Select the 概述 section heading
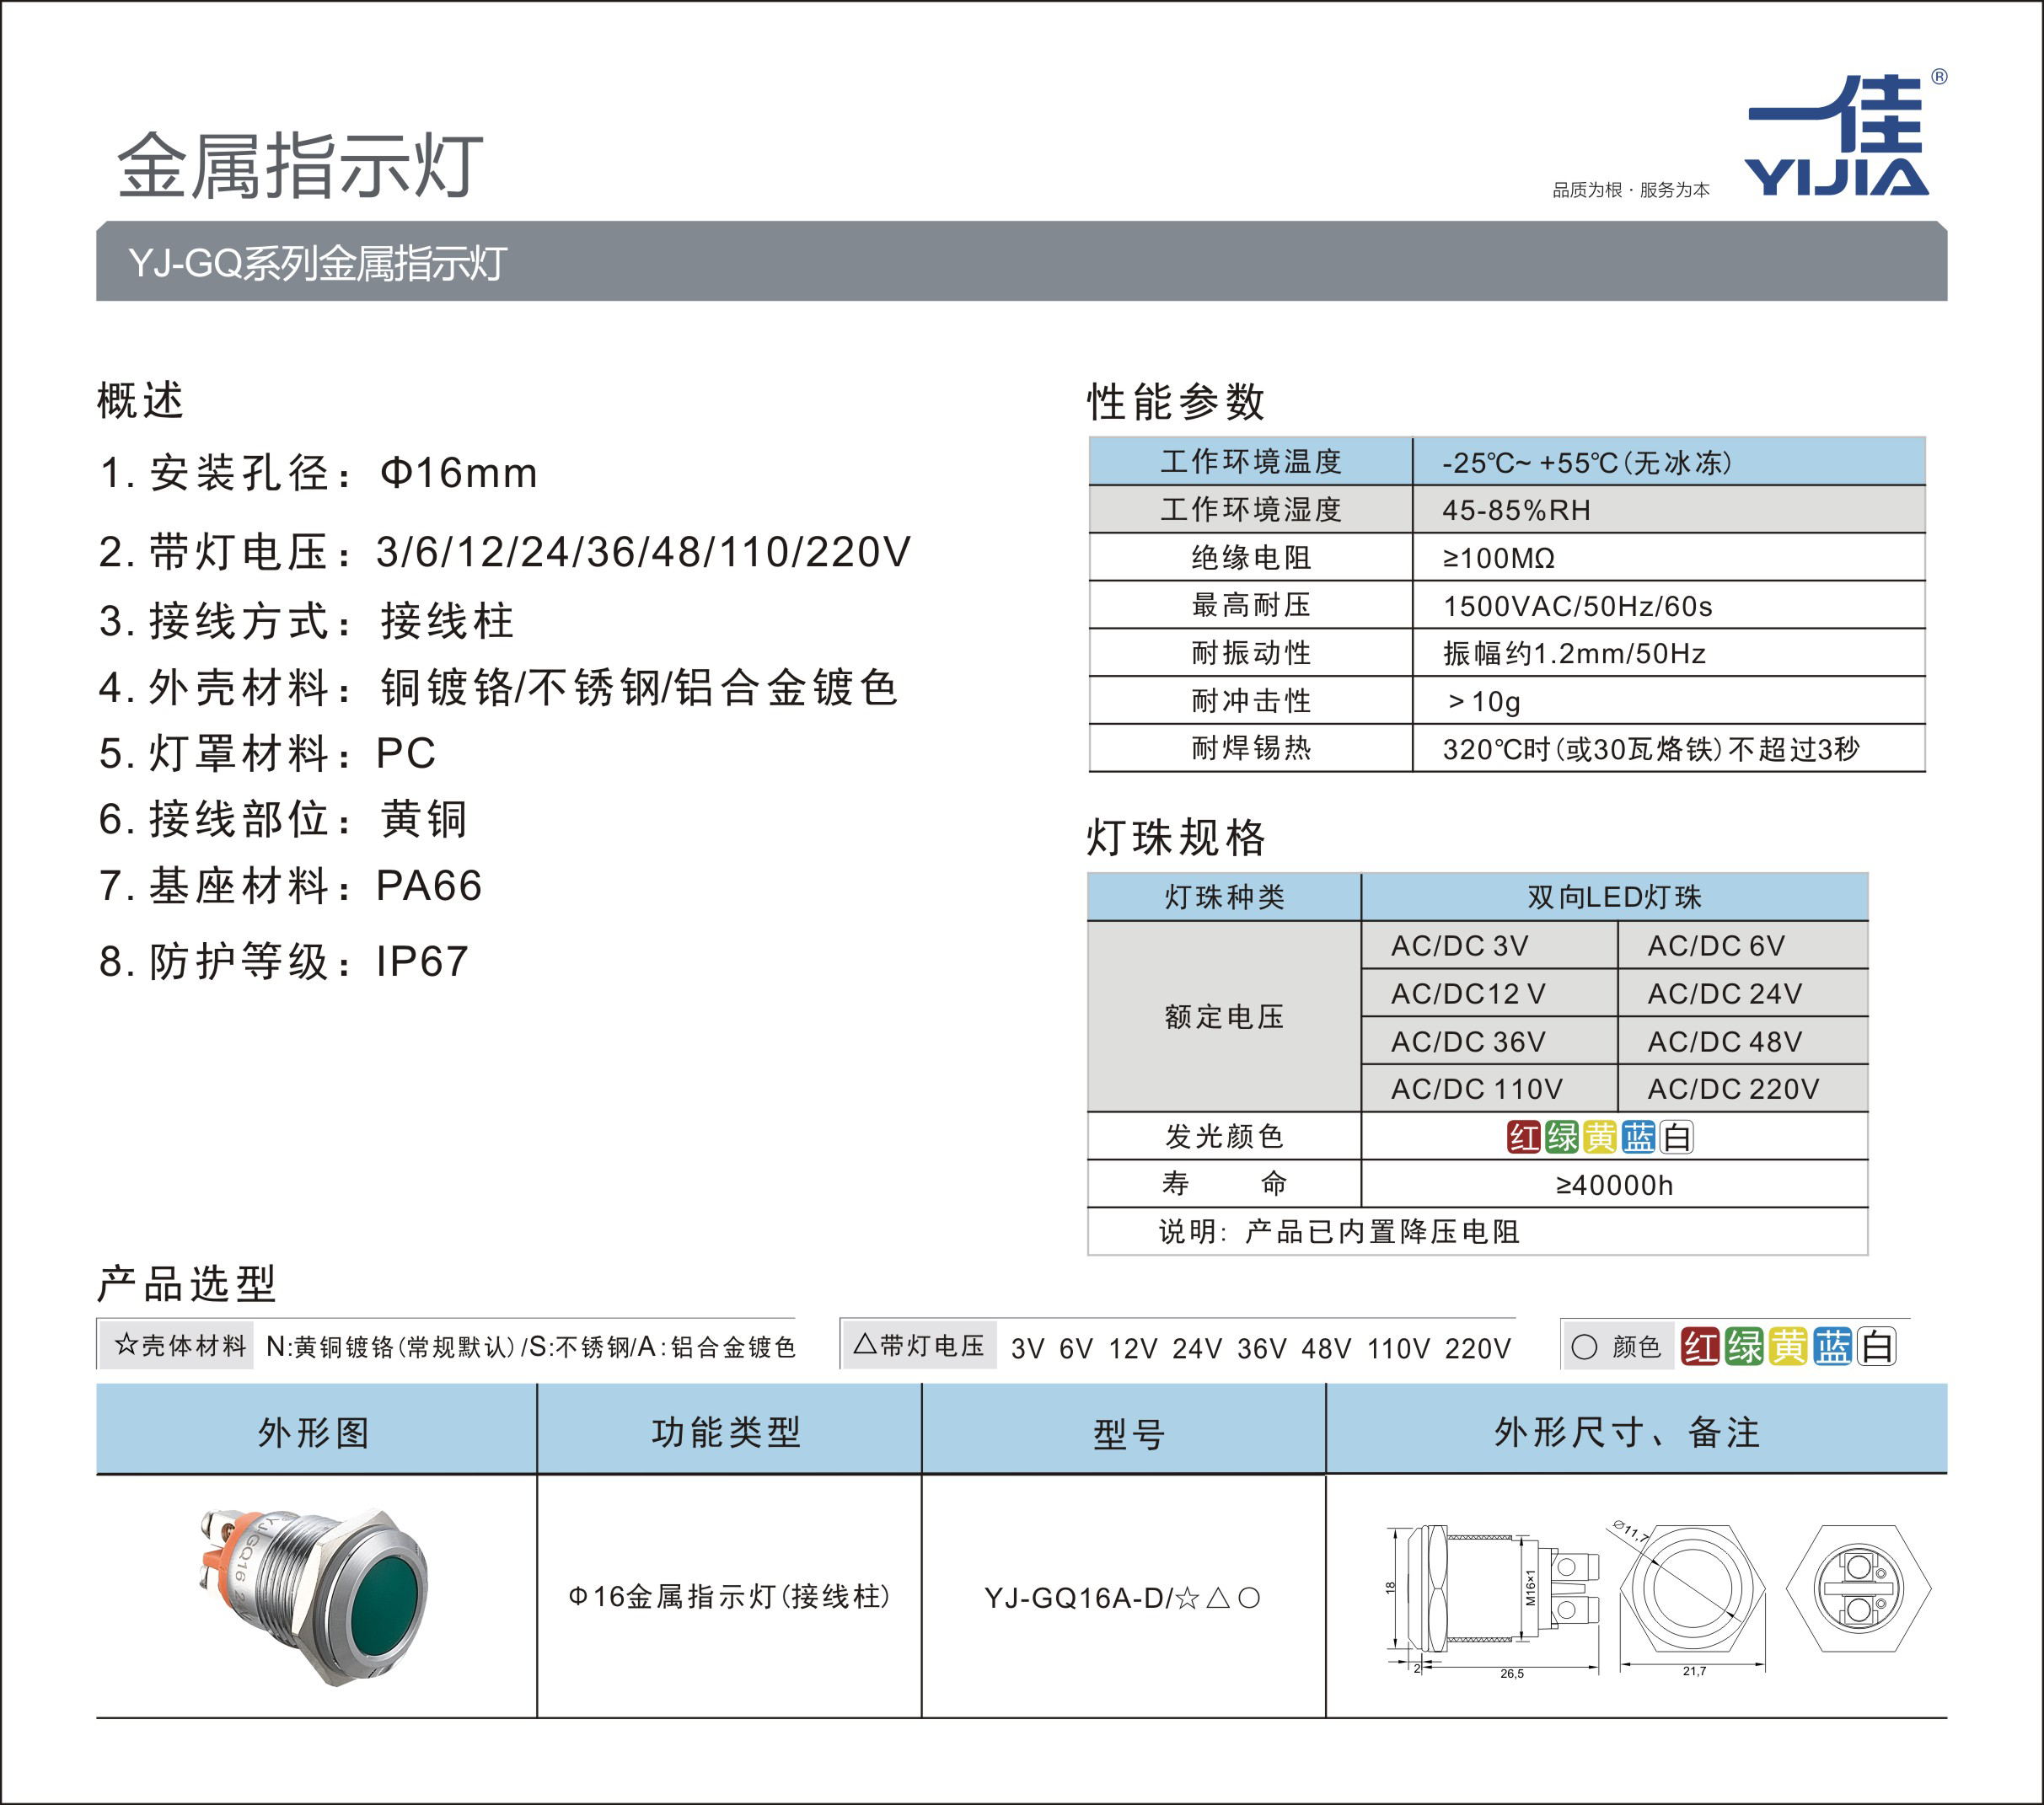 [140, 401]
